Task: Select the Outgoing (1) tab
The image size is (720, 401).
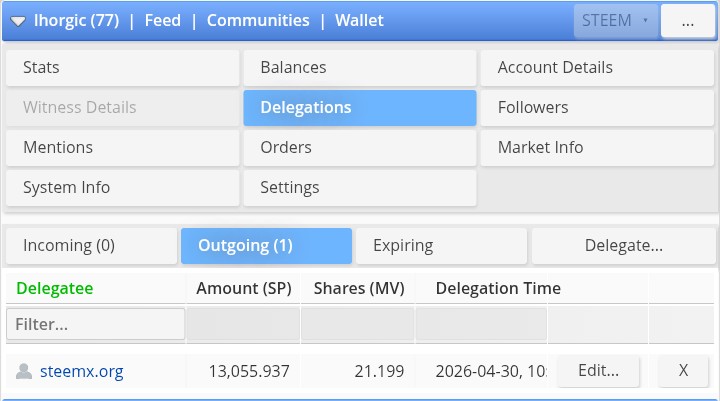Action: pyautogui.click(x=266, y=246)
